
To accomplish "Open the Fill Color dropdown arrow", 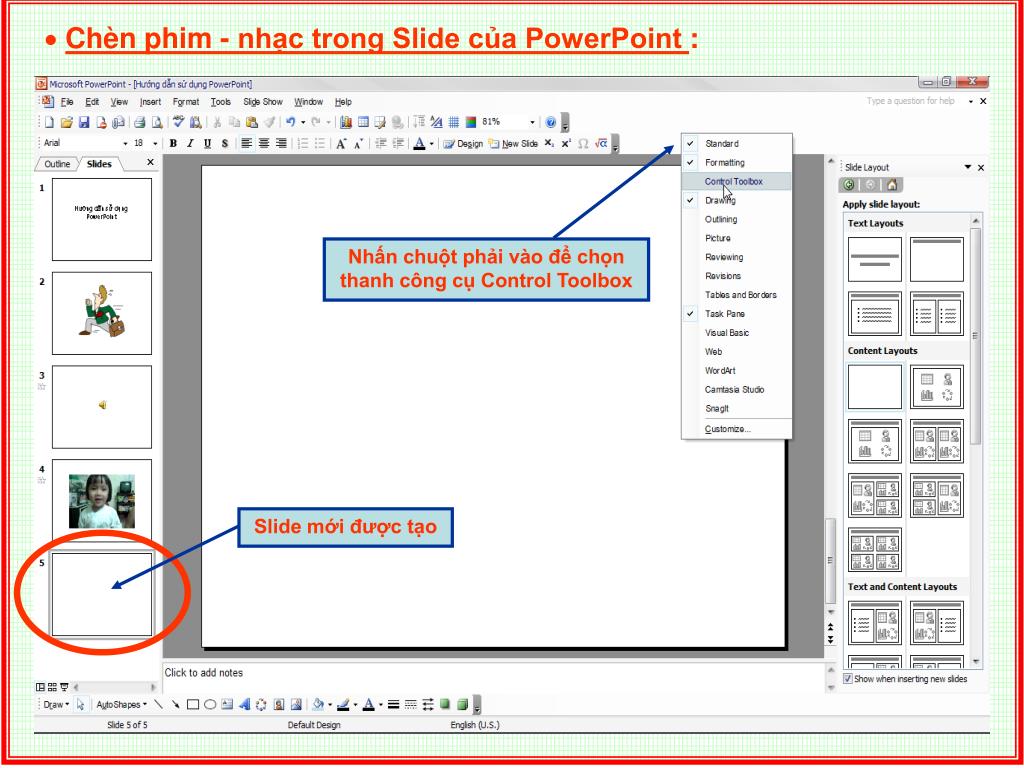I will click(x=330, y=705).
